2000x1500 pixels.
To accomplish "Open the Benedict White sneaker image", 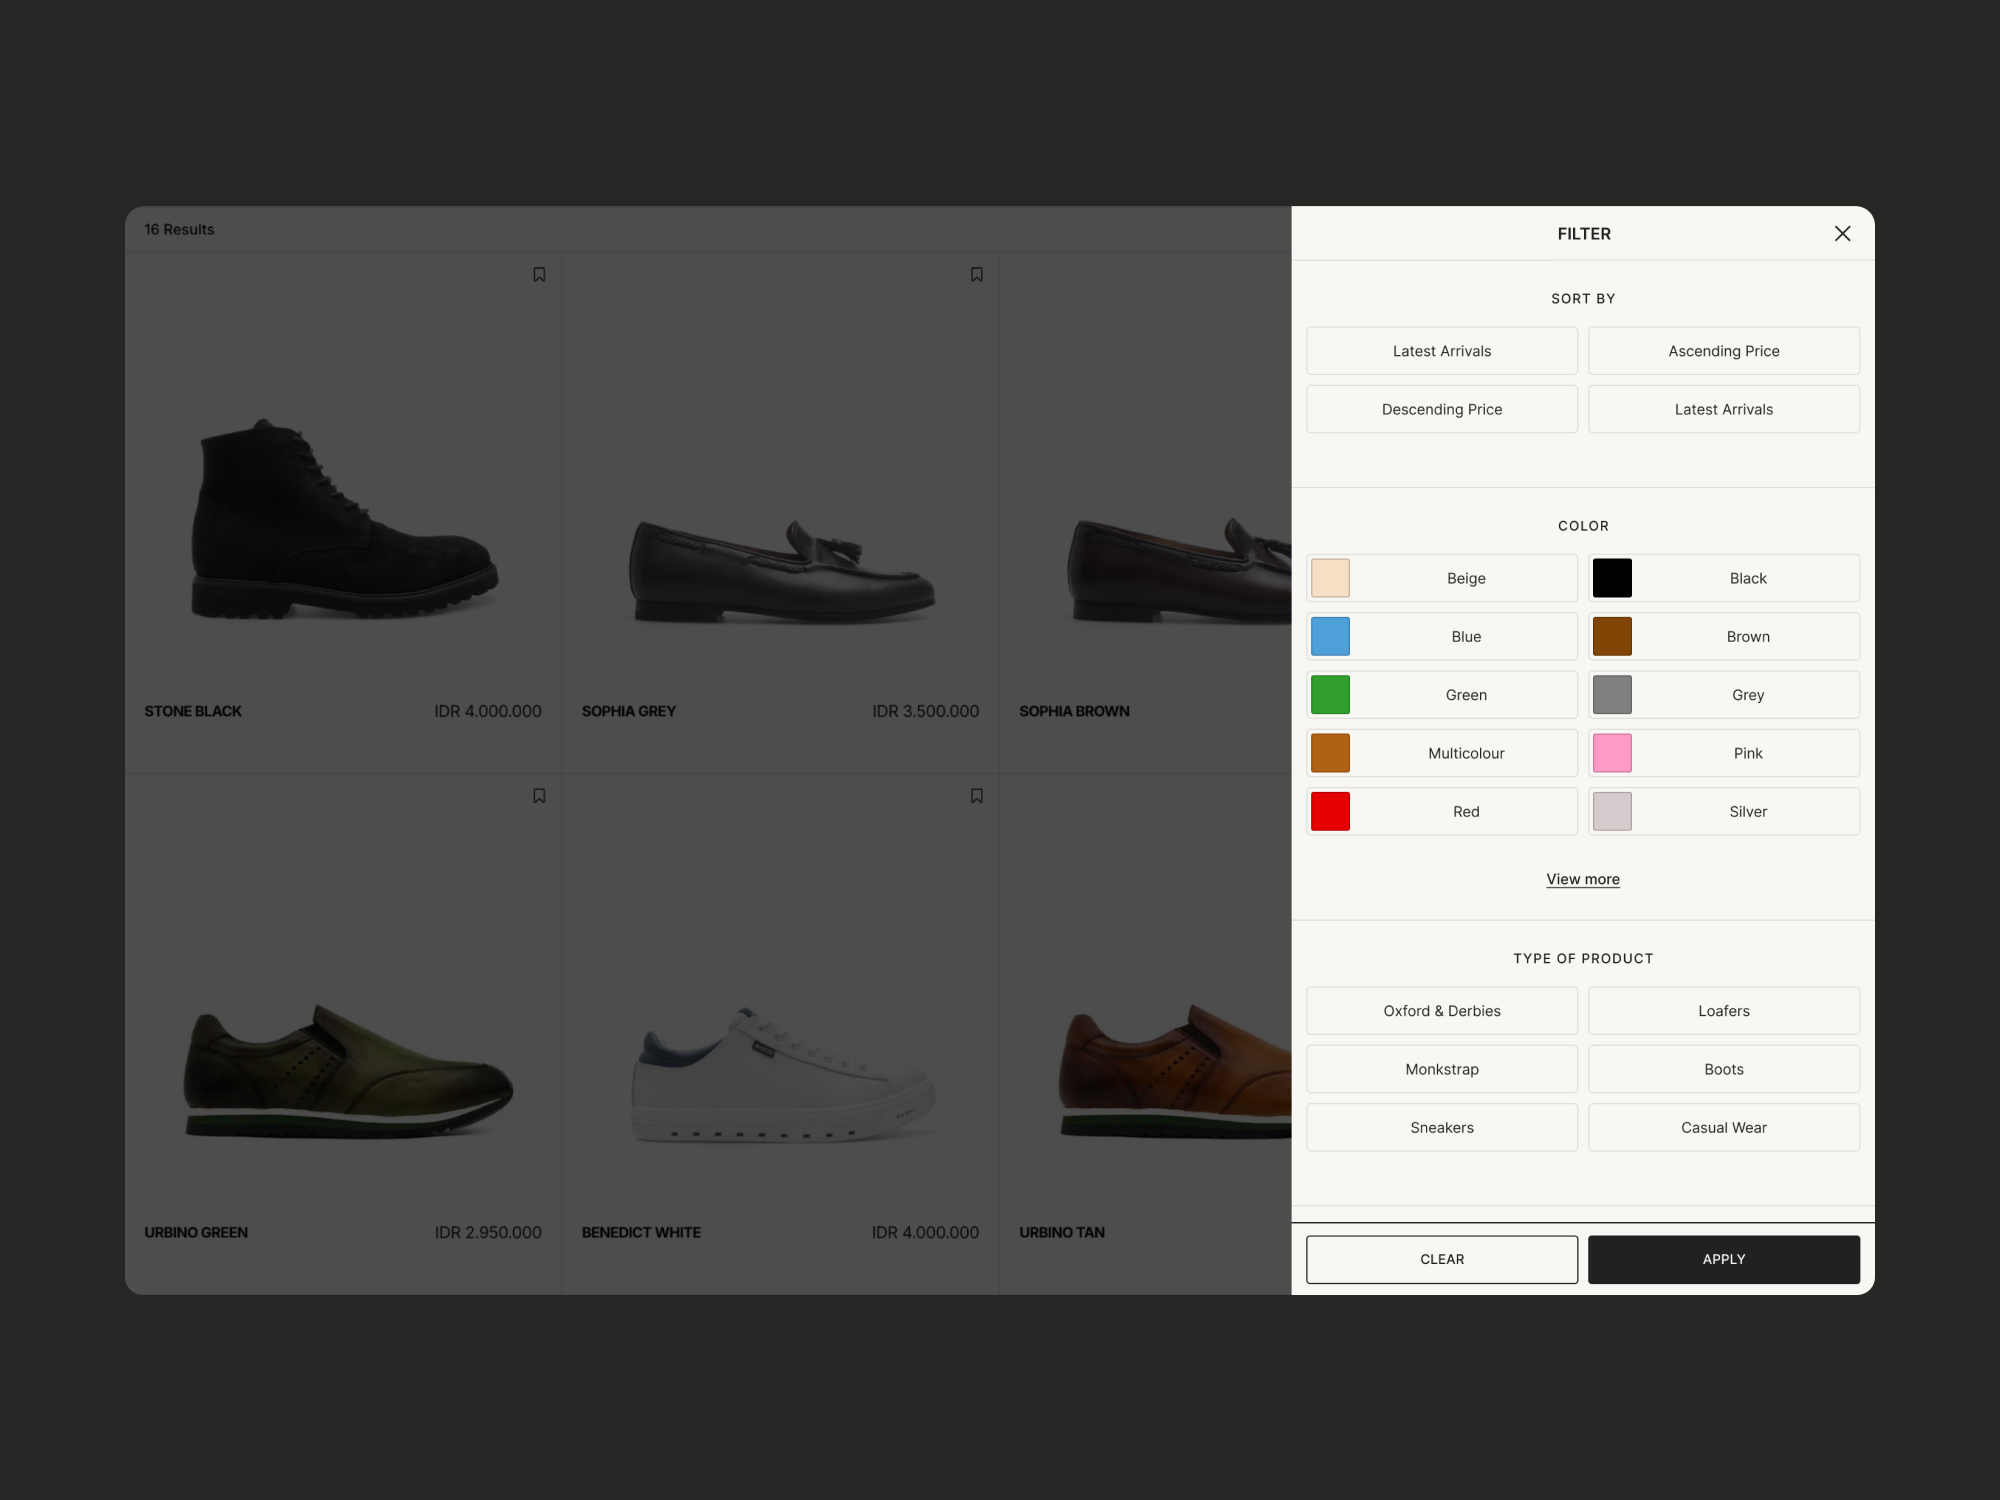I will point(783,1075).
